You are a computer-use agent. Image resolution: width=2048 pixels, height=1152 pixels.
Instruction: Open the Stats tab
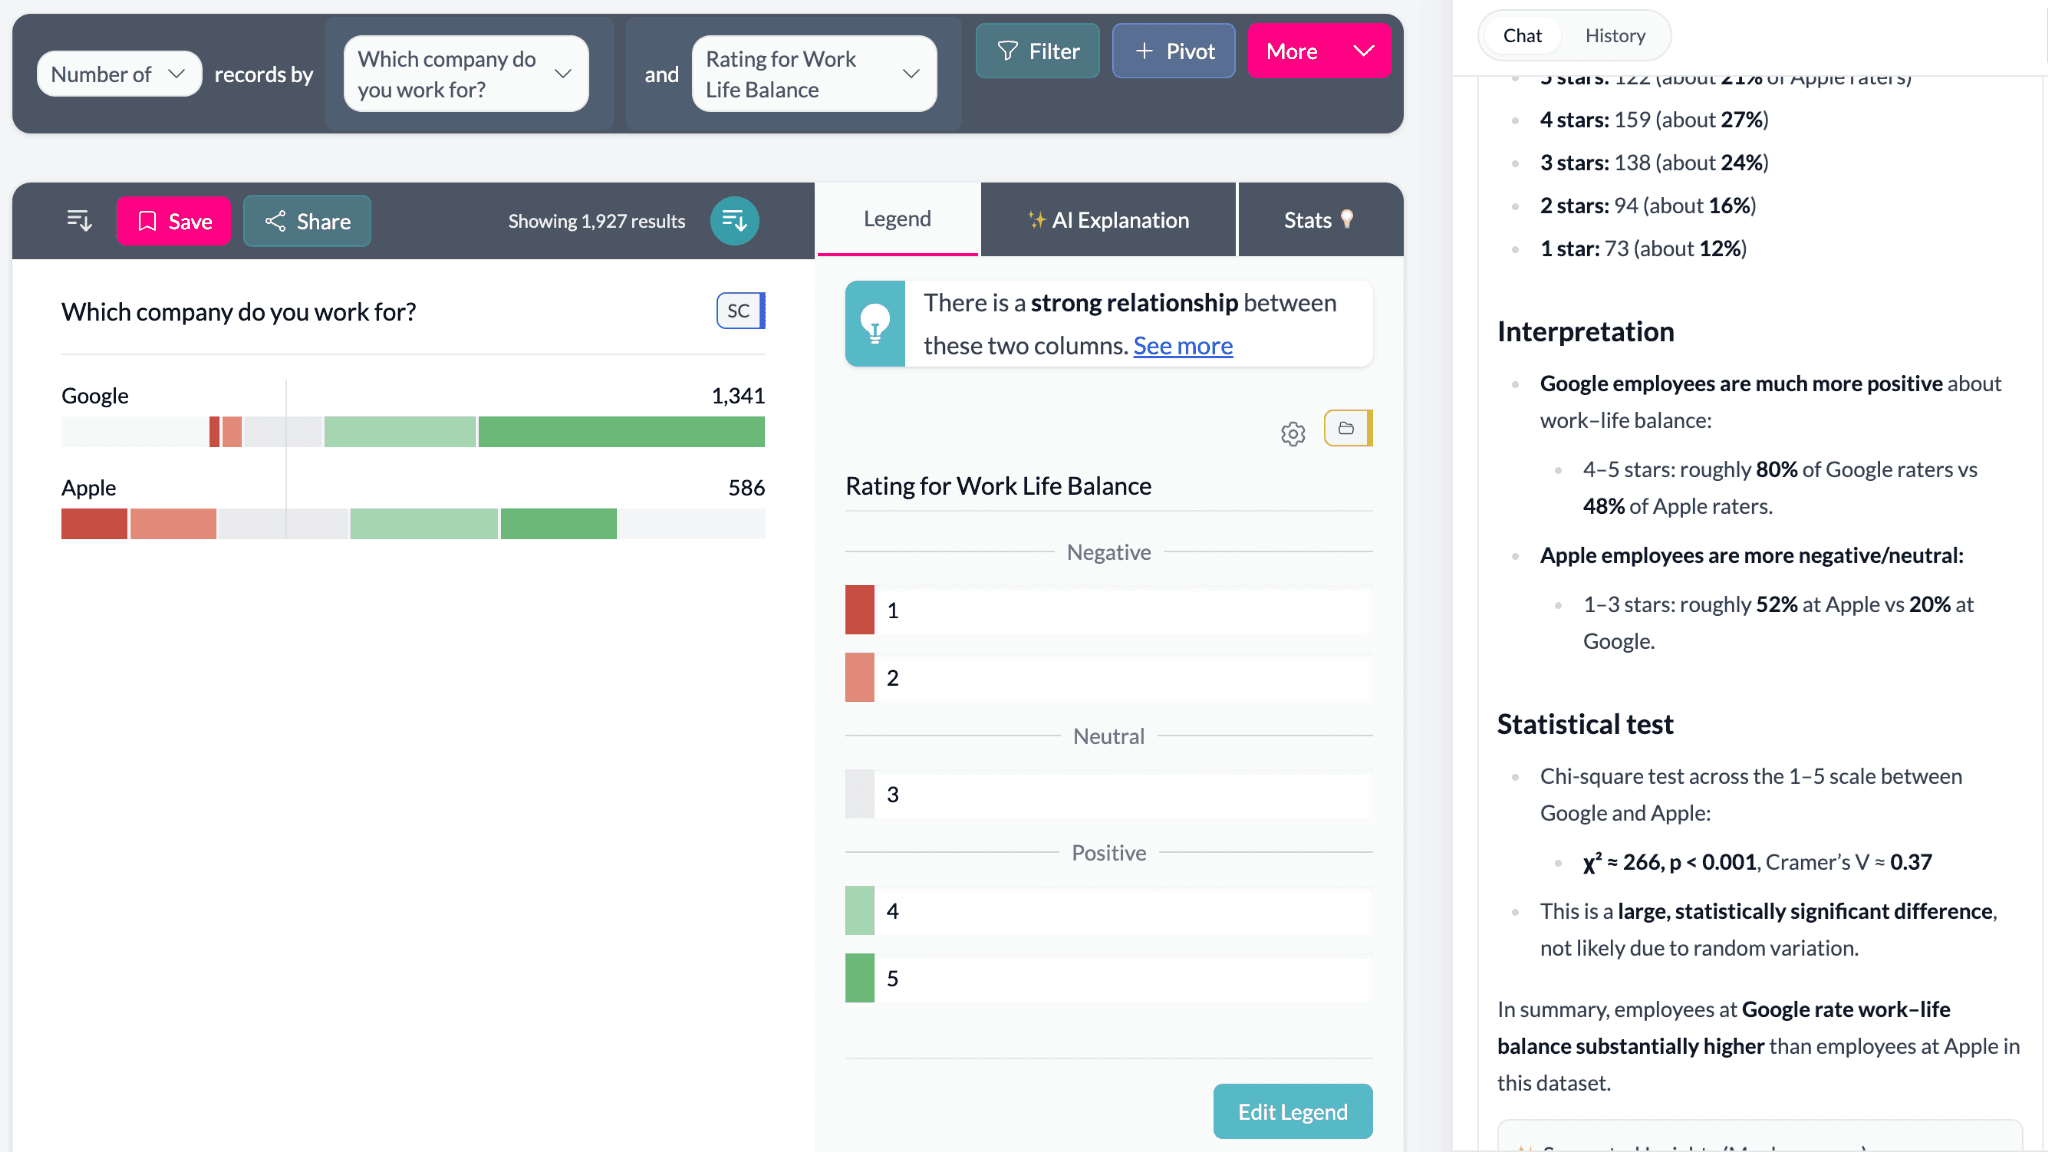coord(1319,220)
